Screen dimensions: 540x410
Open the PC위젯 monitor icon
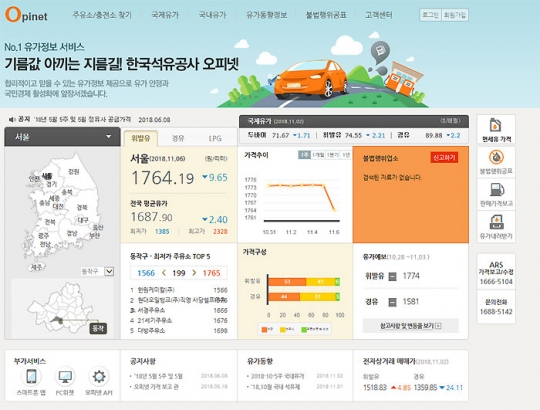click(x=65, y=377)
